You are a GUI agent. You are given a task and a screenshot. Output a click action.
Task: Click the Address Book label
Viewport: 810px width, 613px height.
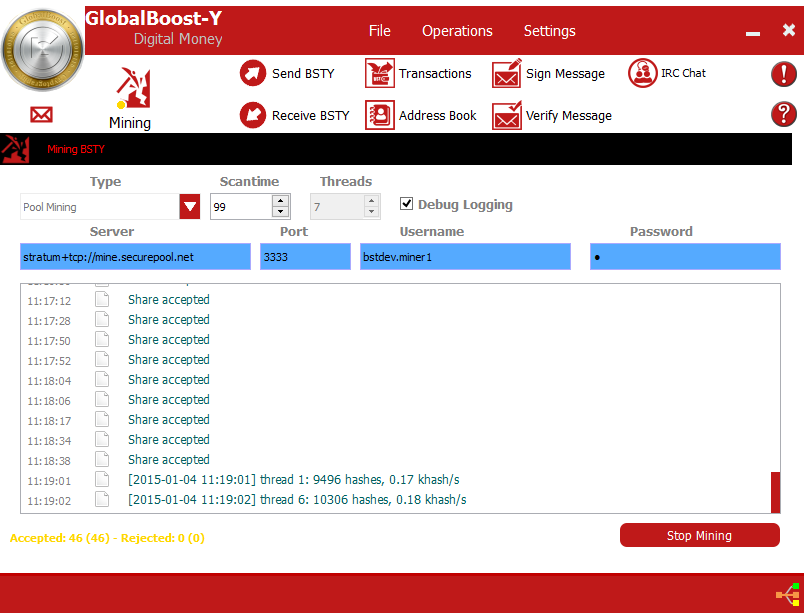pyautogui.click(x=438, y=115)
